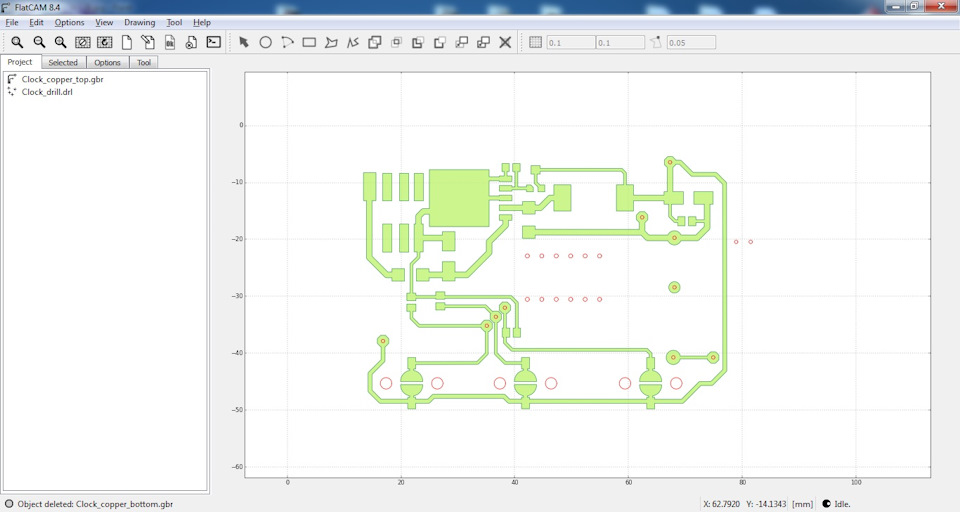Click the Idle status indicator
The width and height of the screenshot is (960, 512).
click(836, 504)
